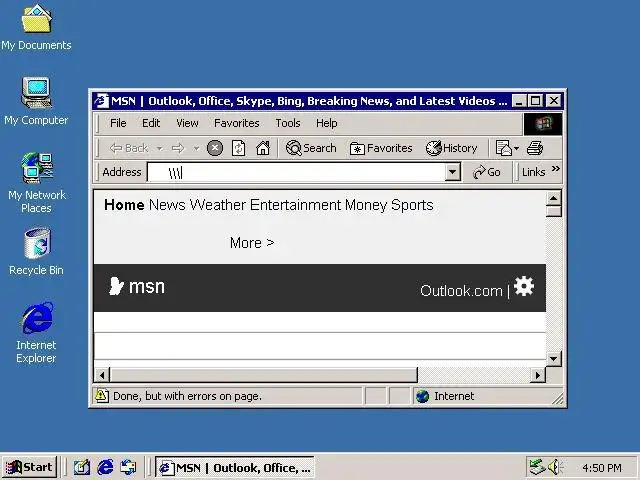Open the Outlook.com link
This screenshot has height=480, width=640.
[461, 291]
